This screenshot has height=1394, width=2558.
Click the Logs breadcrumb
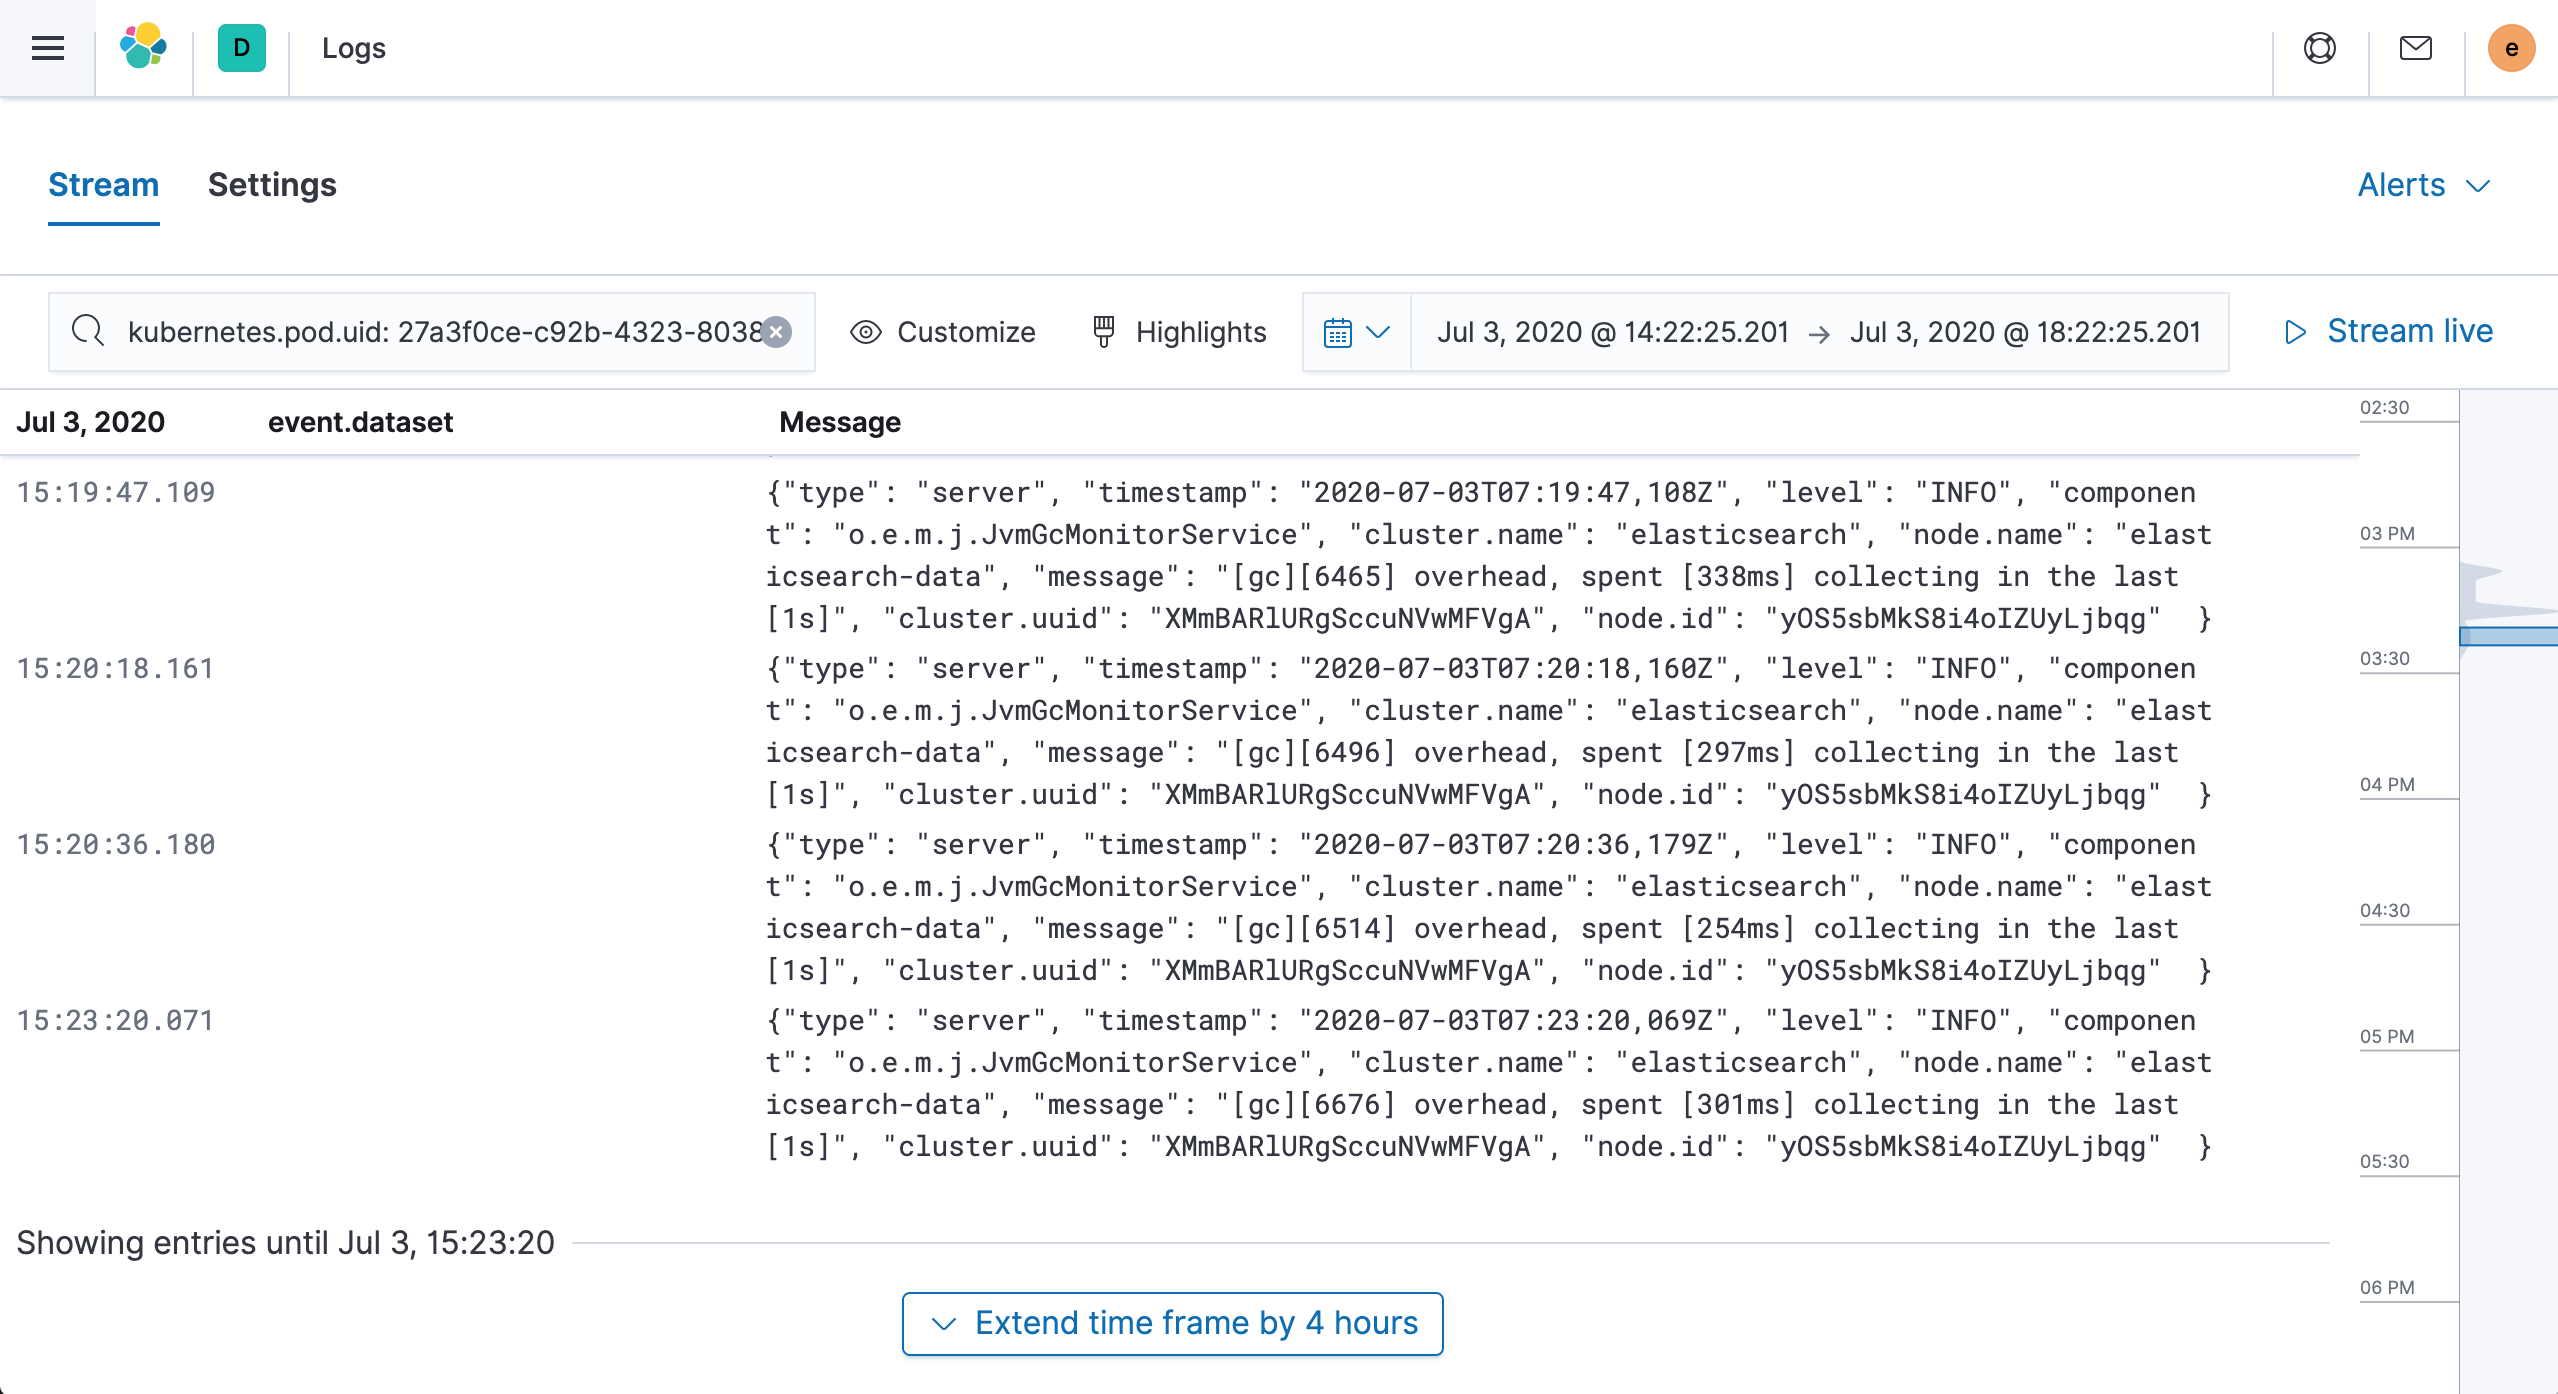[x=353, y=48]
